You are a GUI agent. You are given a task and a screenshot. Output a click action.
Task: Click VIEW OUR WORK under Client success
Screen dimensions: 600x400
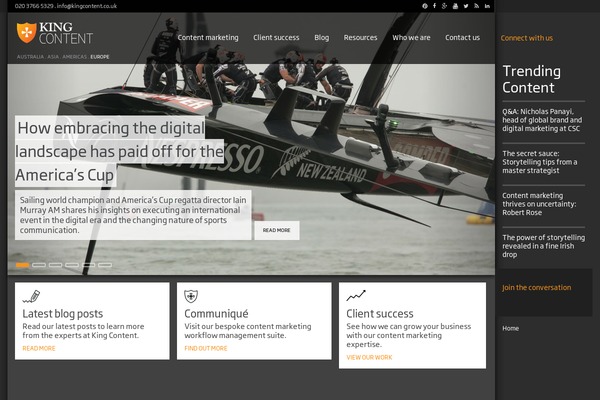coord(369,358)
